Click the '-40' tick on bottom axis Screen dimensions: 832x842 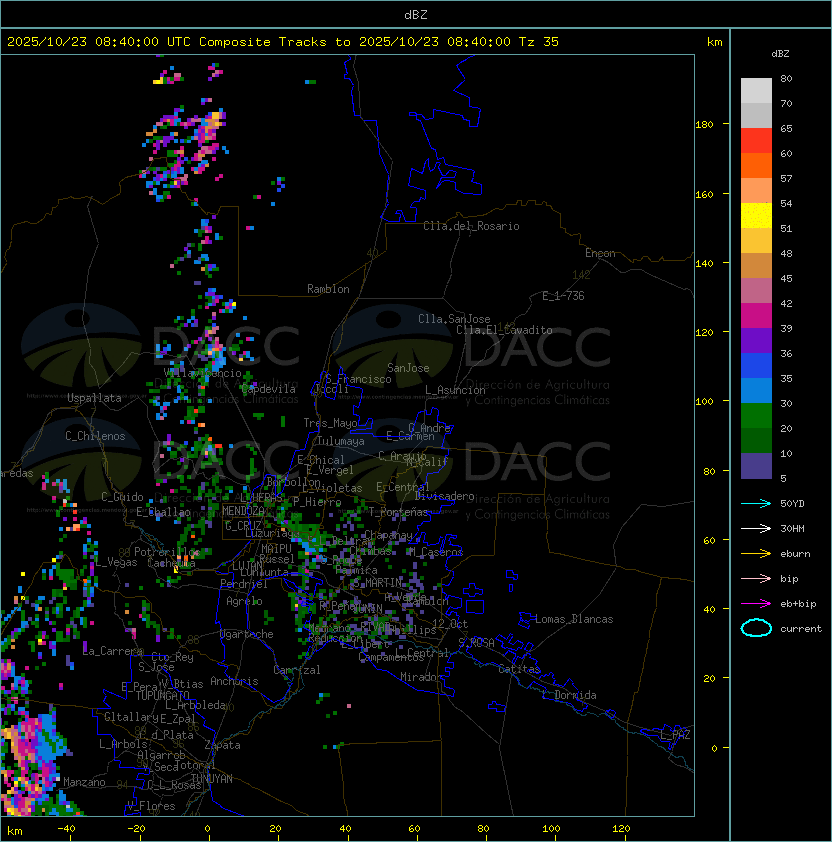tap(66, 829)
